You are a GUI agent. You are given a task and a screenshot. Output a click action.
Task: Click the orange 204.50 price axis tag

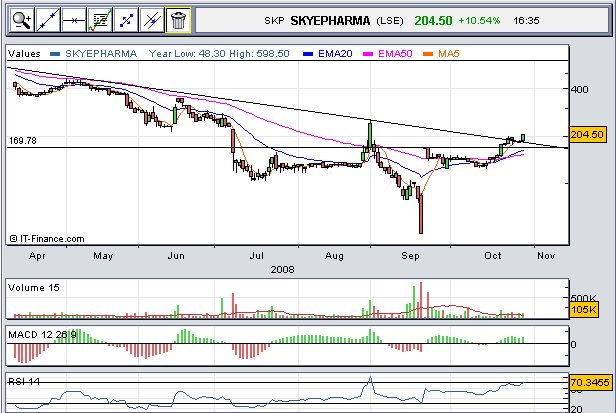[x=586, y=134]
